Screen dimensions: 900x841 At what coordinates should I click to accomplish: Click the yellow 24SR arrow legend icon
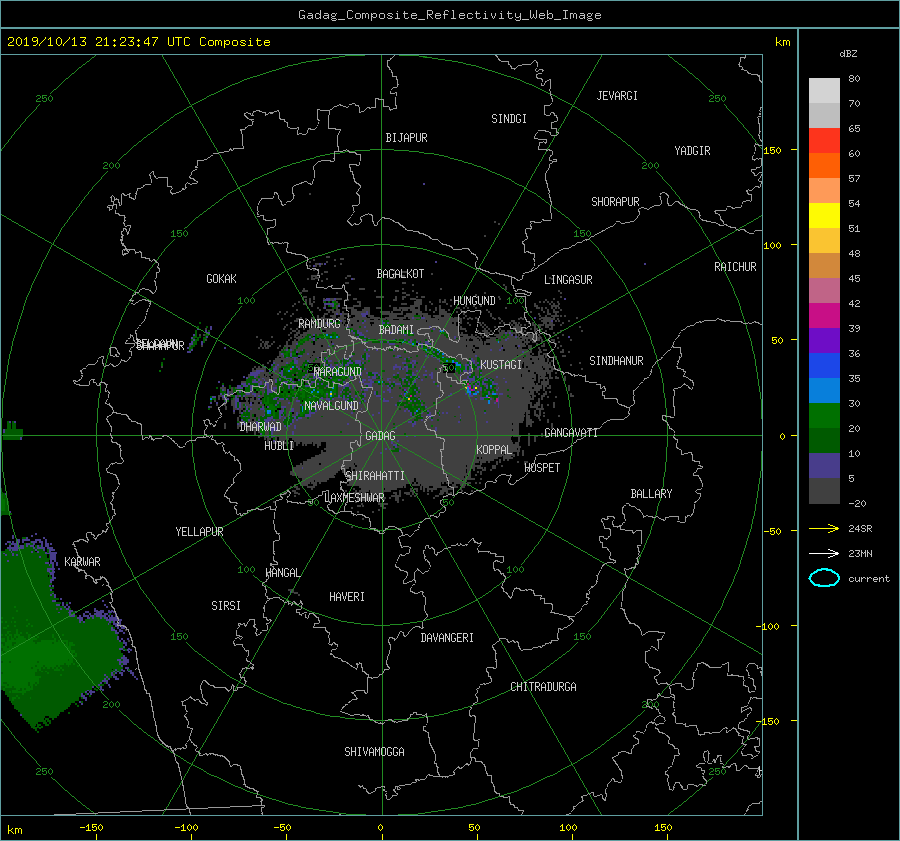coord(824,528)
